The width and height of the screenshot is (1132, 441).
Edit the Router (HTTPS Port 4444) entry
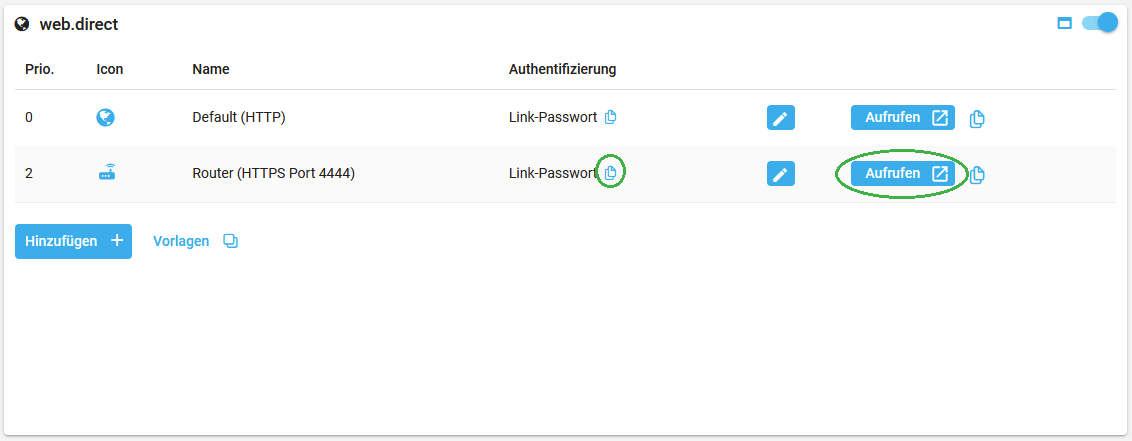780,173
